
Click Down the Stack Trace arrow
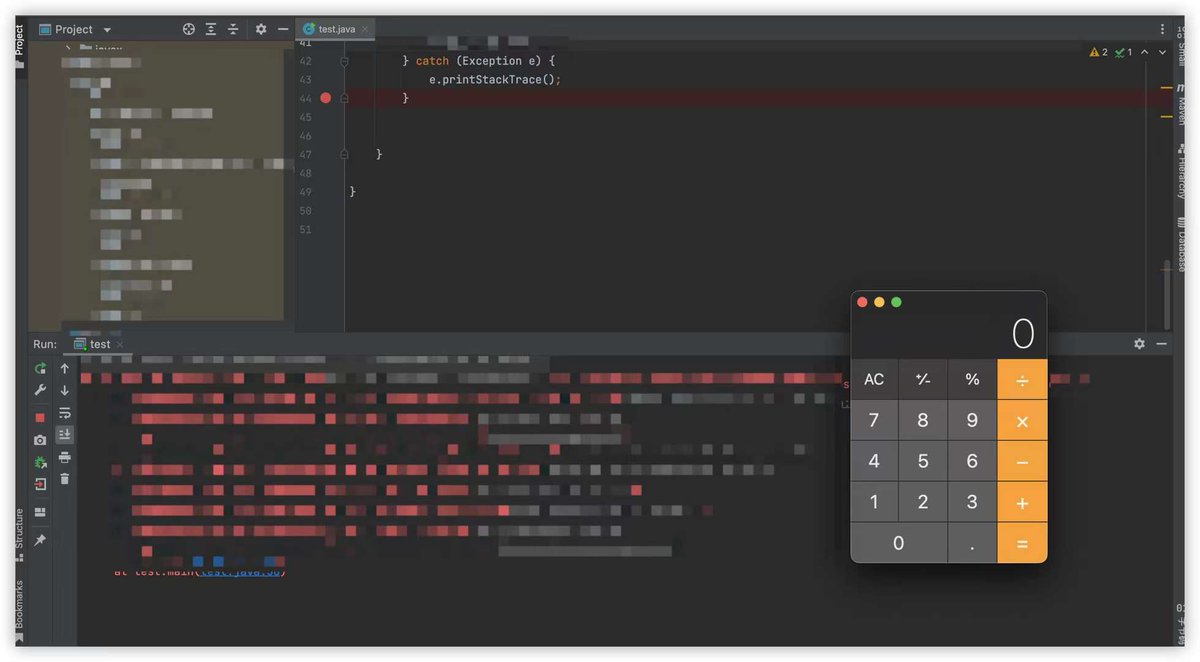[65, 390]
